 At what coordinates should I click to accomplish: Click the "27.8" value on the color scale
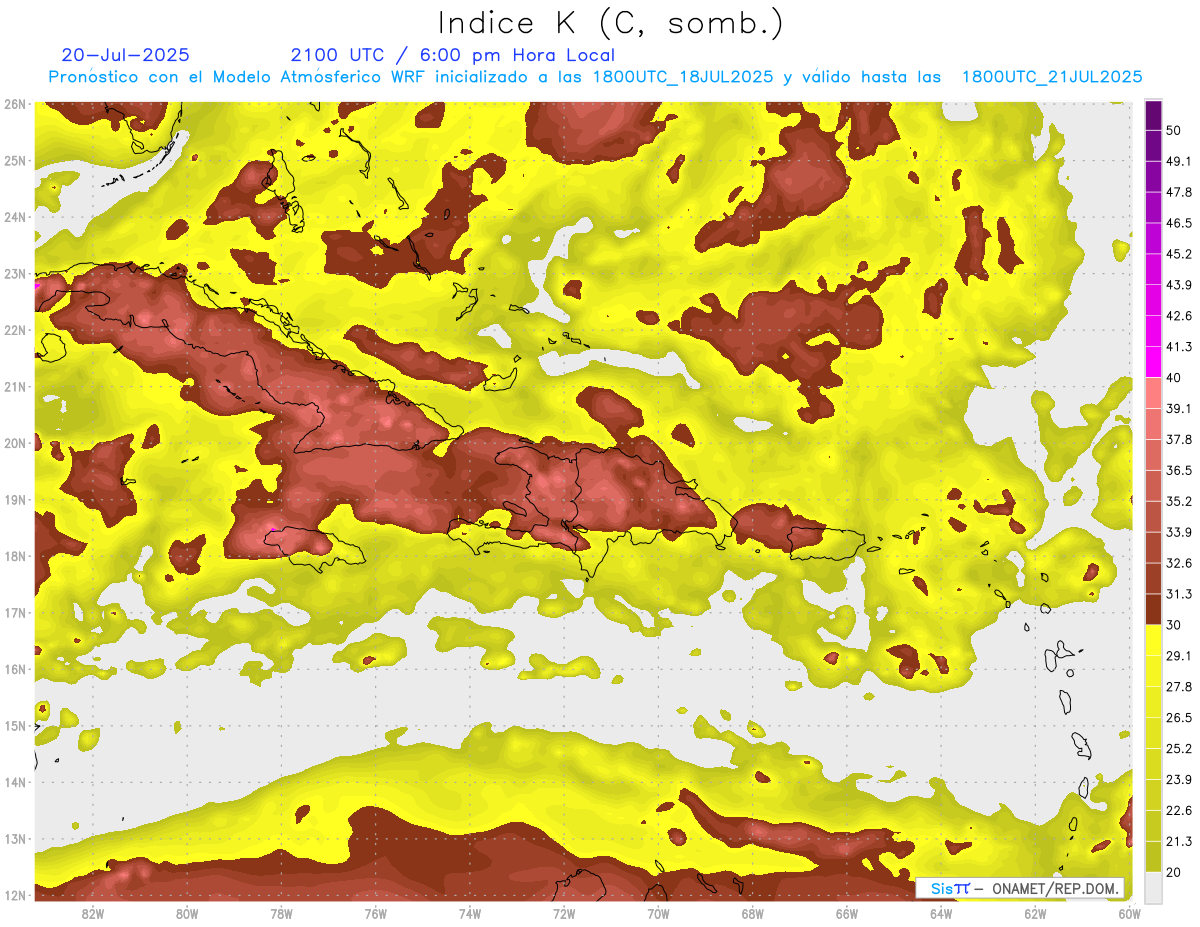click(1178, 687)
